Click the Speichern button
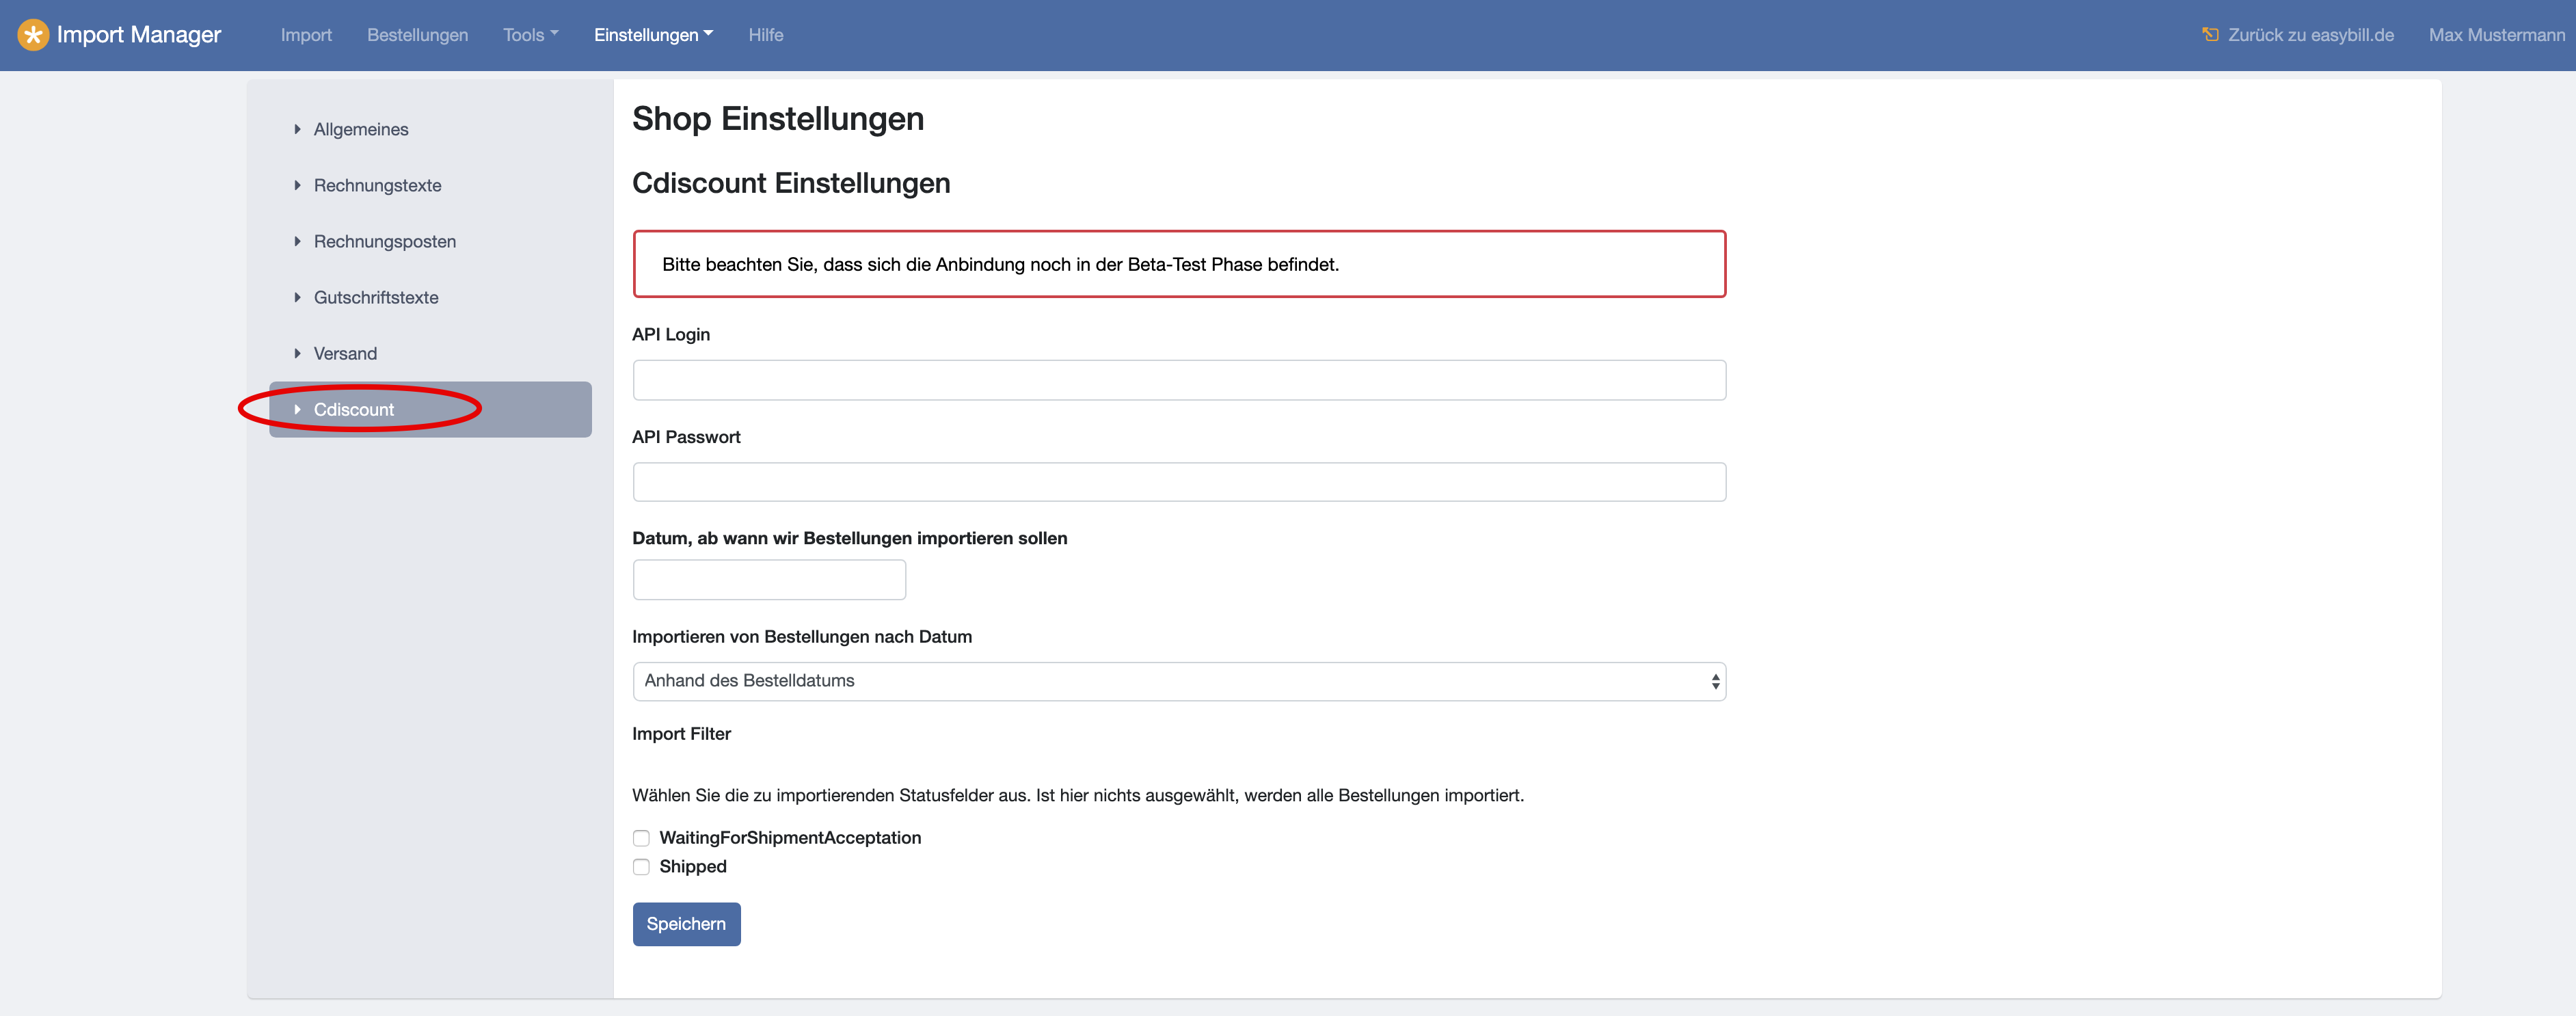 (x=686, y=924)
